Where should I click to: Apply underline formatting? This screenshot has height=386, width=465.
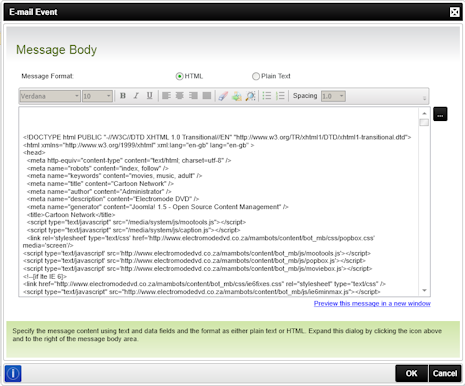[150, 96]
